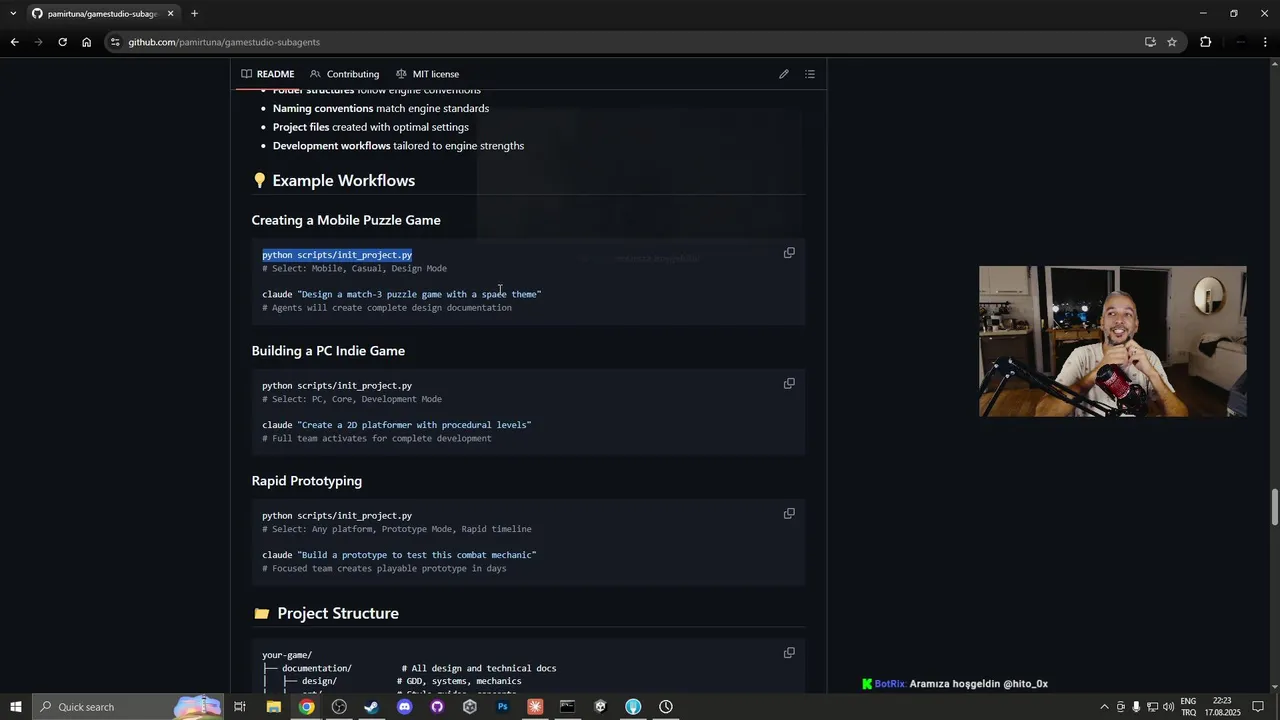Viewport: 1280px width, 720px height.
Task: Click '# Focused team creates playable prototype' comment
Action: (384, 569)
